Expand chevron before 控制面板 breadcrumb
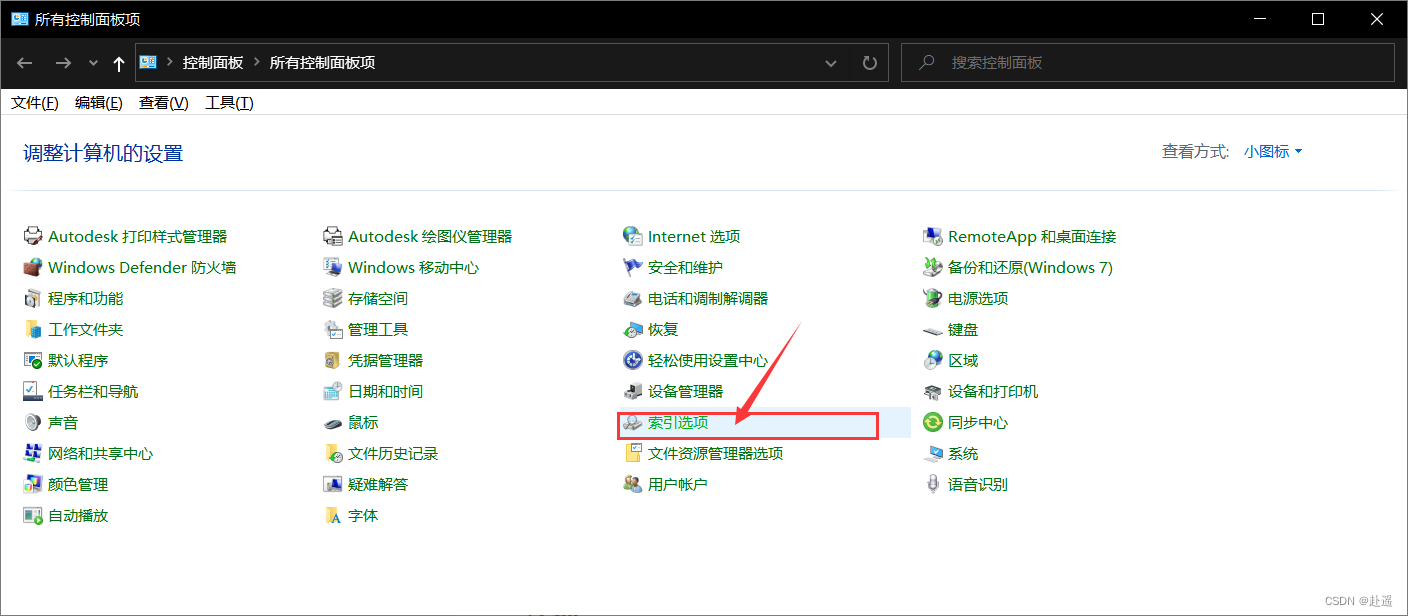The height and width of the screenshot is (616, 1408). tap(170, 63)
